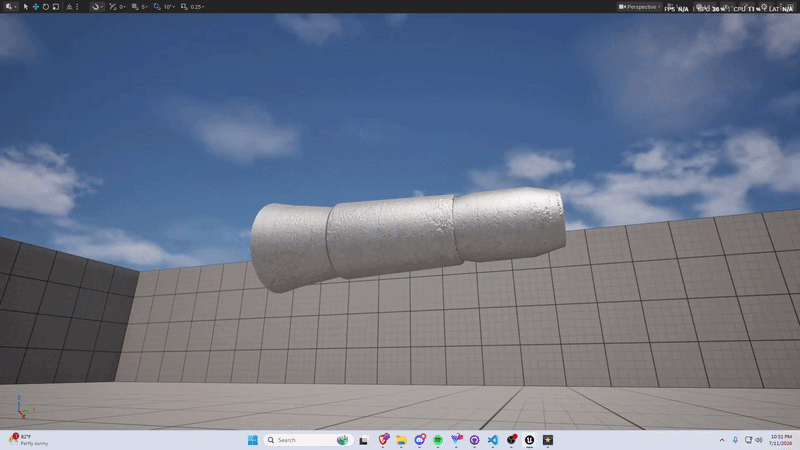
Task: Activate the Rotate gizmo tool
Action: click(x=45, y=7)
